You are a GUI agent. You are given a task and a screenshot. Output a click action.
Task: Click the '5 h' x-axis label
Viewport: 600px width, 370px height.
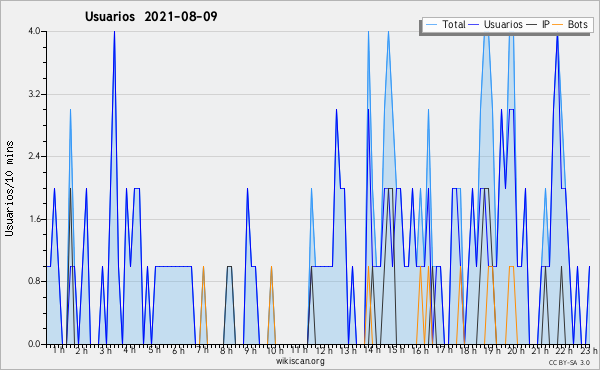[154, 350]
